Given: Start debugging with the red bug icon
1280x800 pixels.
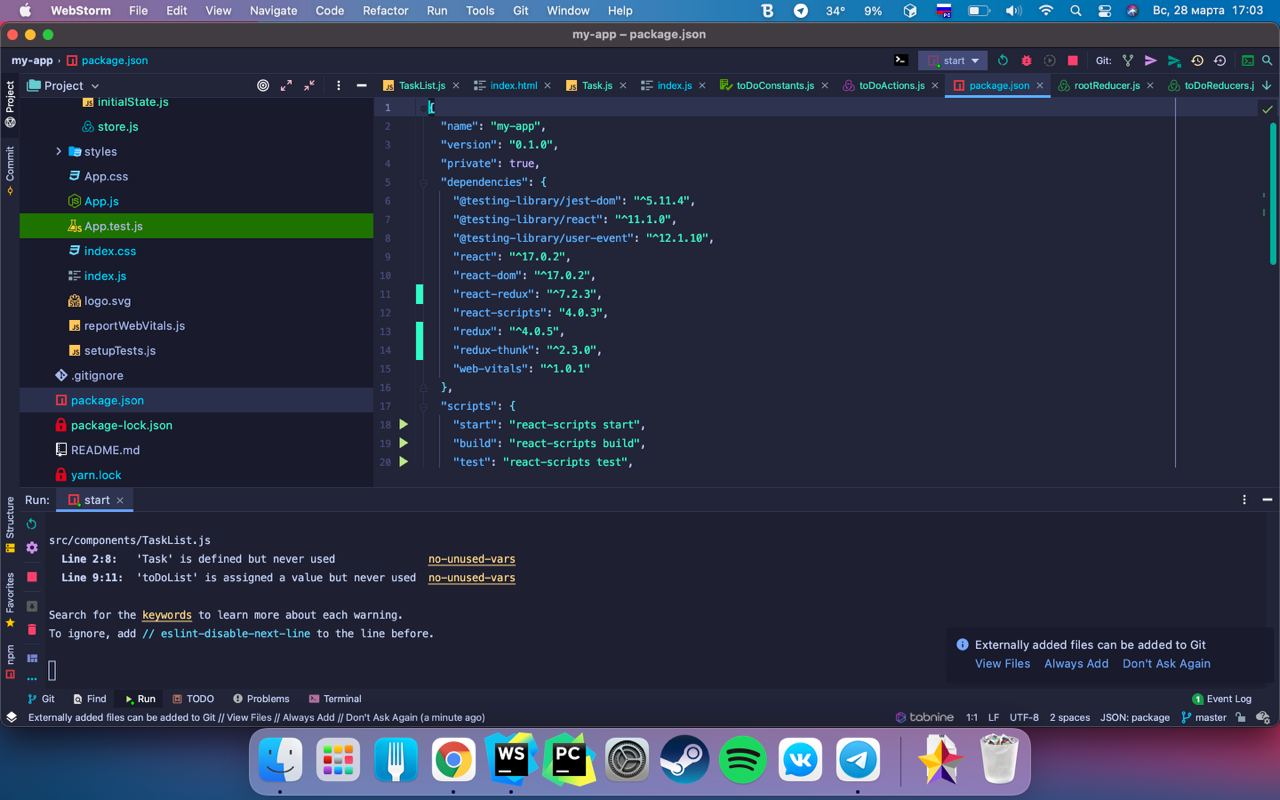Looking at the screenshot, I should tap(1026, 60).
